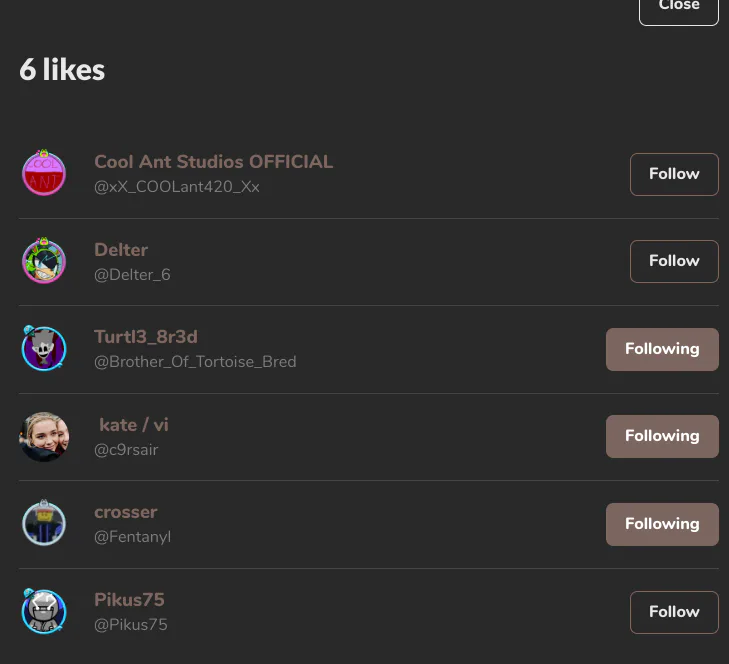Open Pikus75's avatar image
Screen dimensions: 729x664
pyautogui.click(x=44, y=612)
